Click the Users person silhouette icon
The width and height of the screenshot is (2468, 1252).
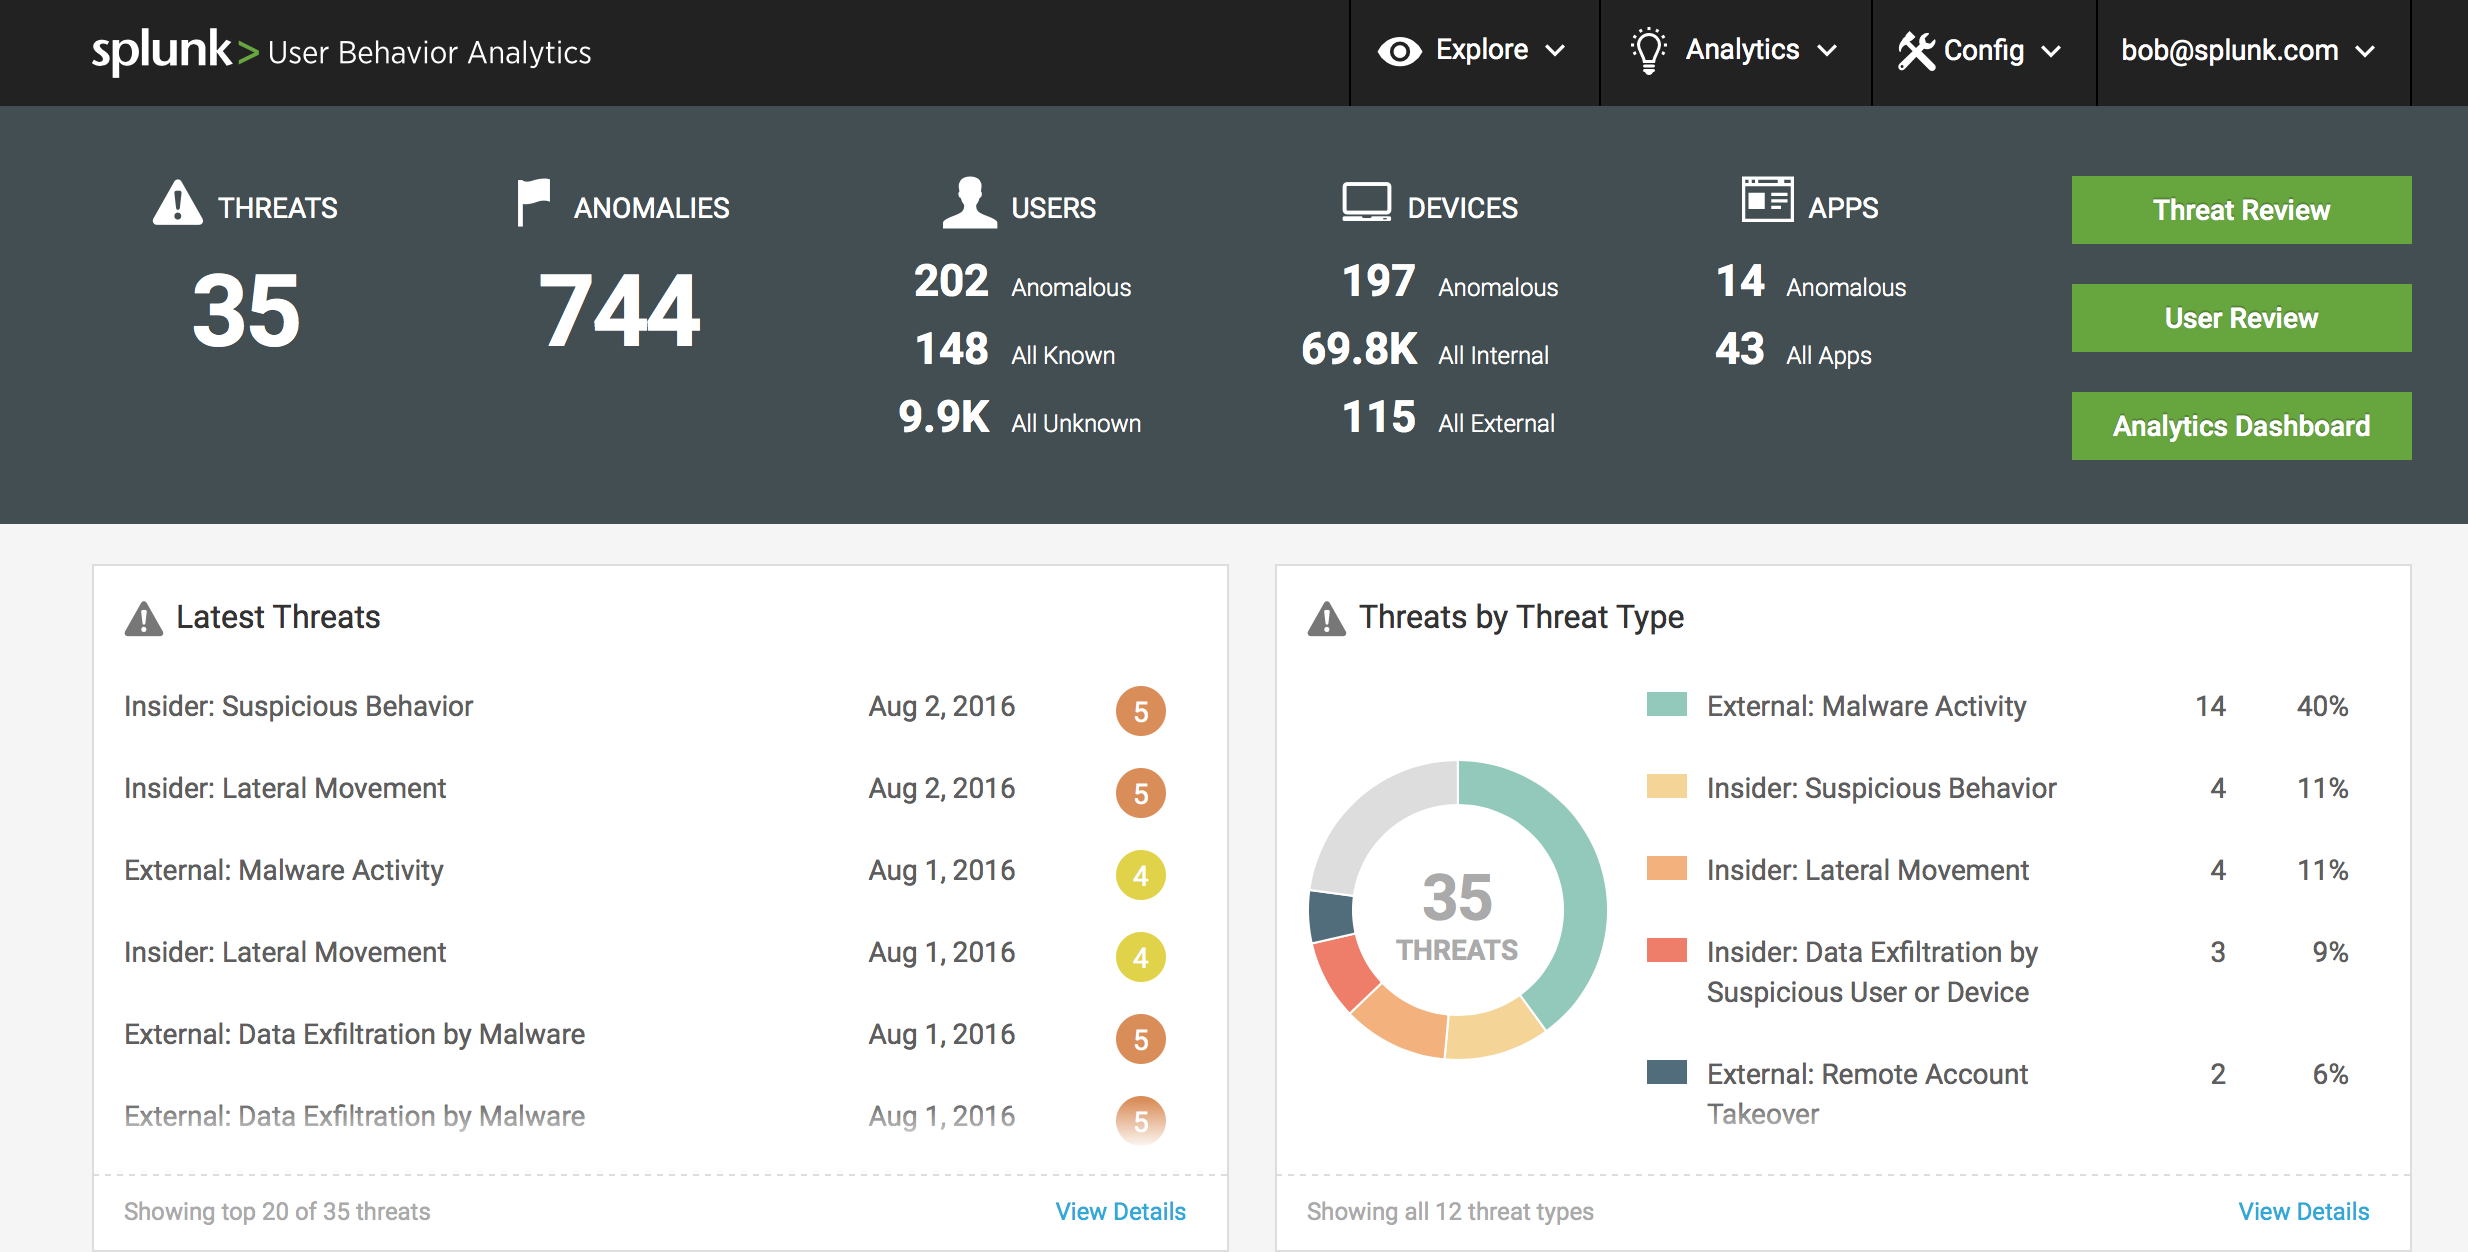(x=969, y=203)
